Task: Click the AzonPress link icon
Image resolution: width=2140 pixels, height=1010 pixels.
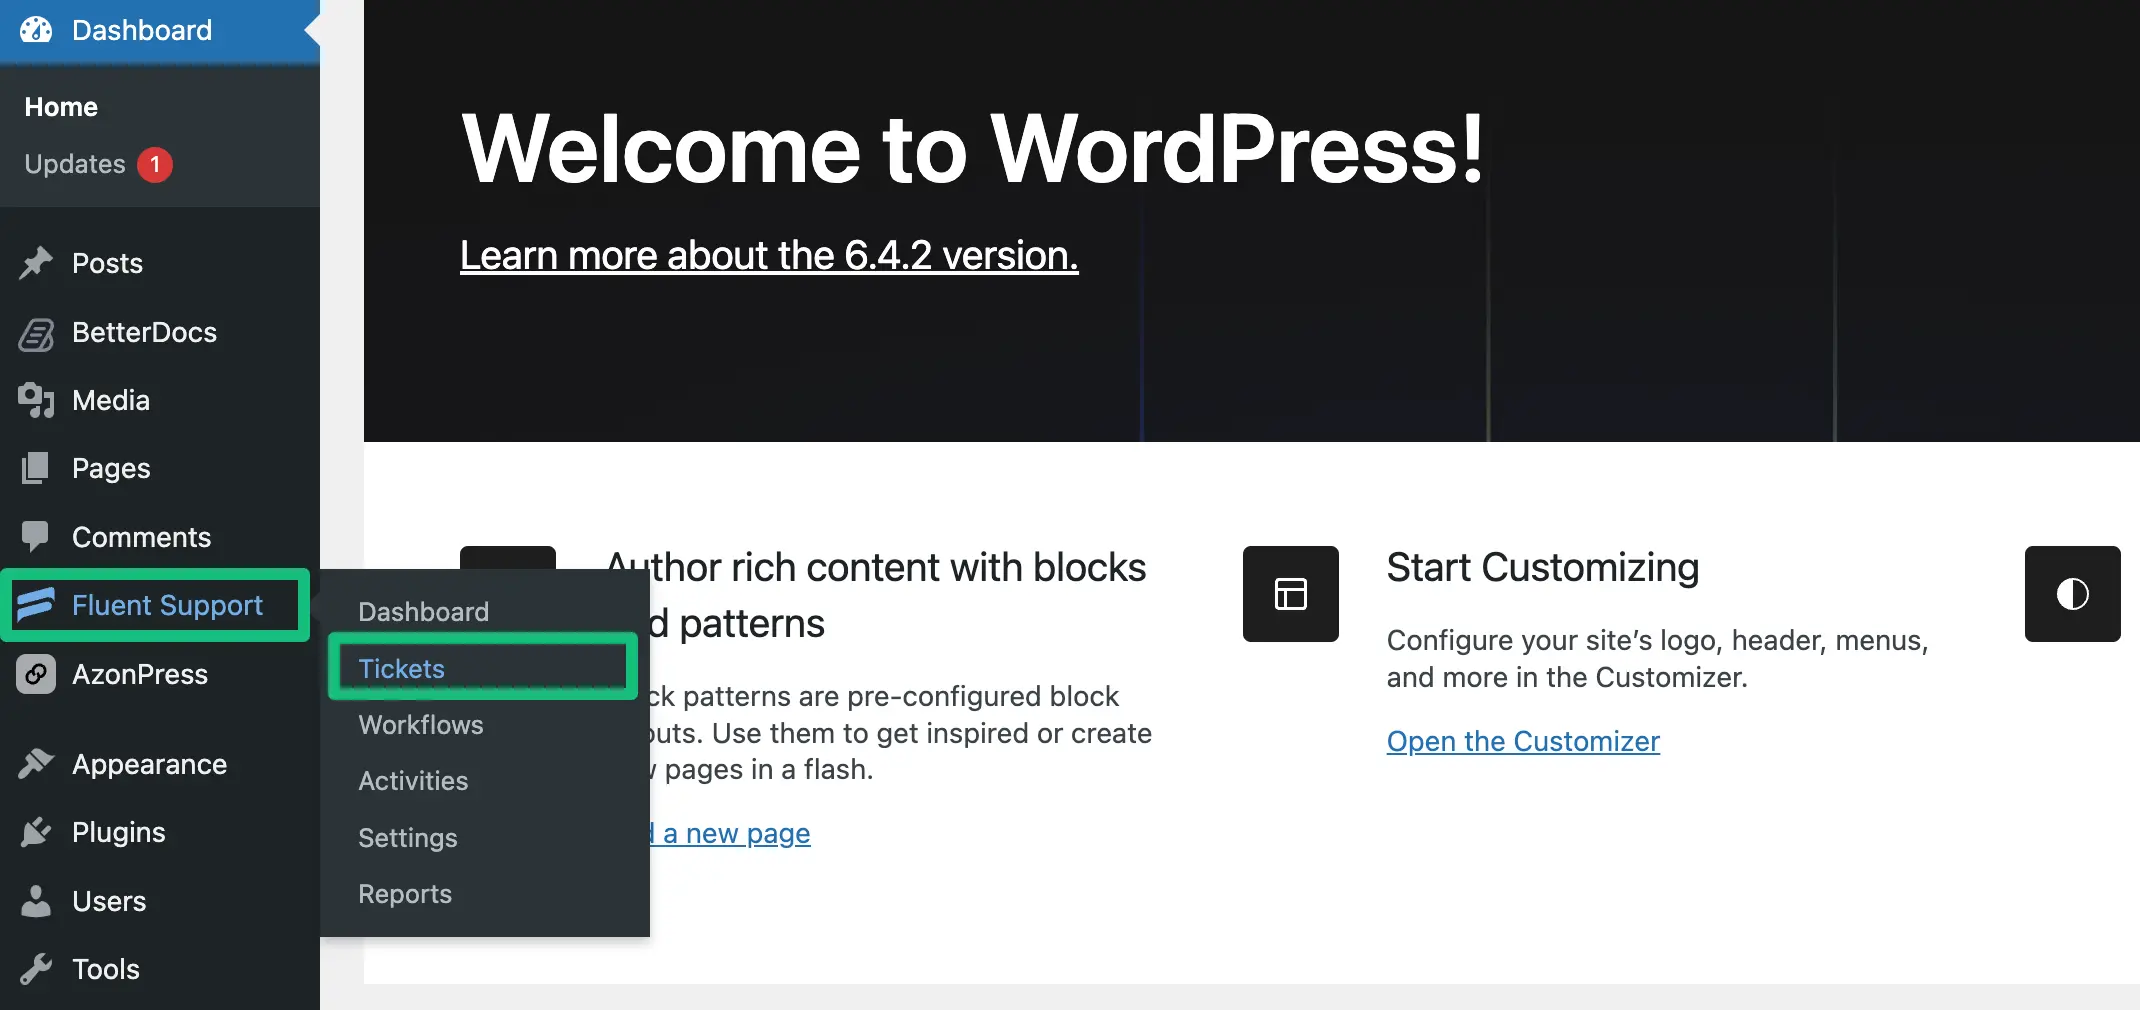Action: [x=36, y=675]
